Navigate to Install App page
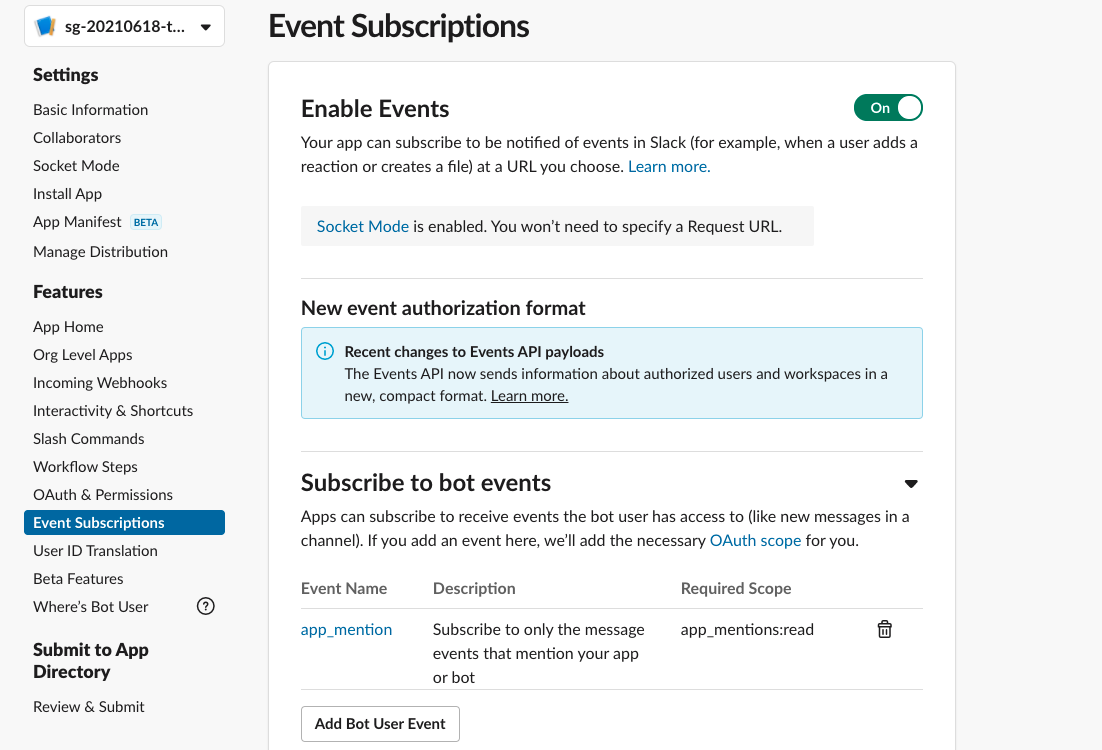The image size is (1102, 750). (x=67, y=194)
